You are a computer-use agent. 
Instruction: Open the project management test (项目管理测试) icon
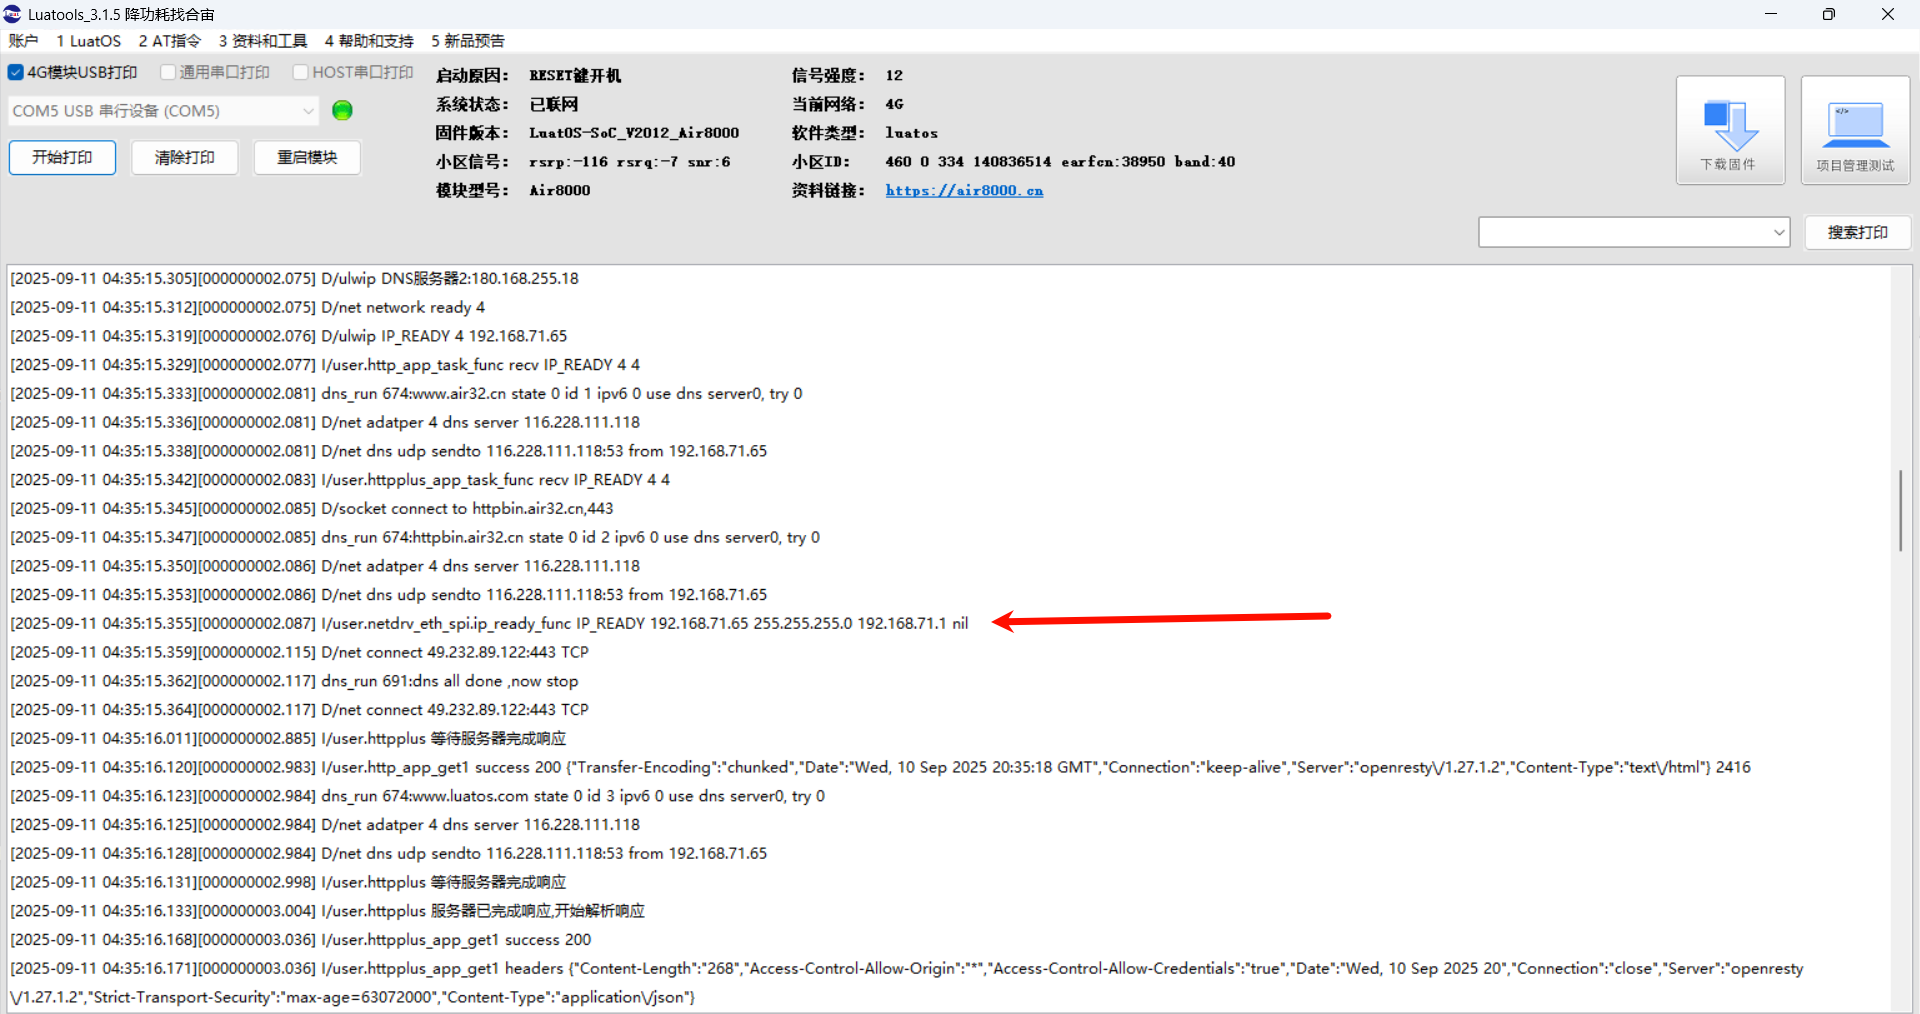click(x=1855, y=130)
